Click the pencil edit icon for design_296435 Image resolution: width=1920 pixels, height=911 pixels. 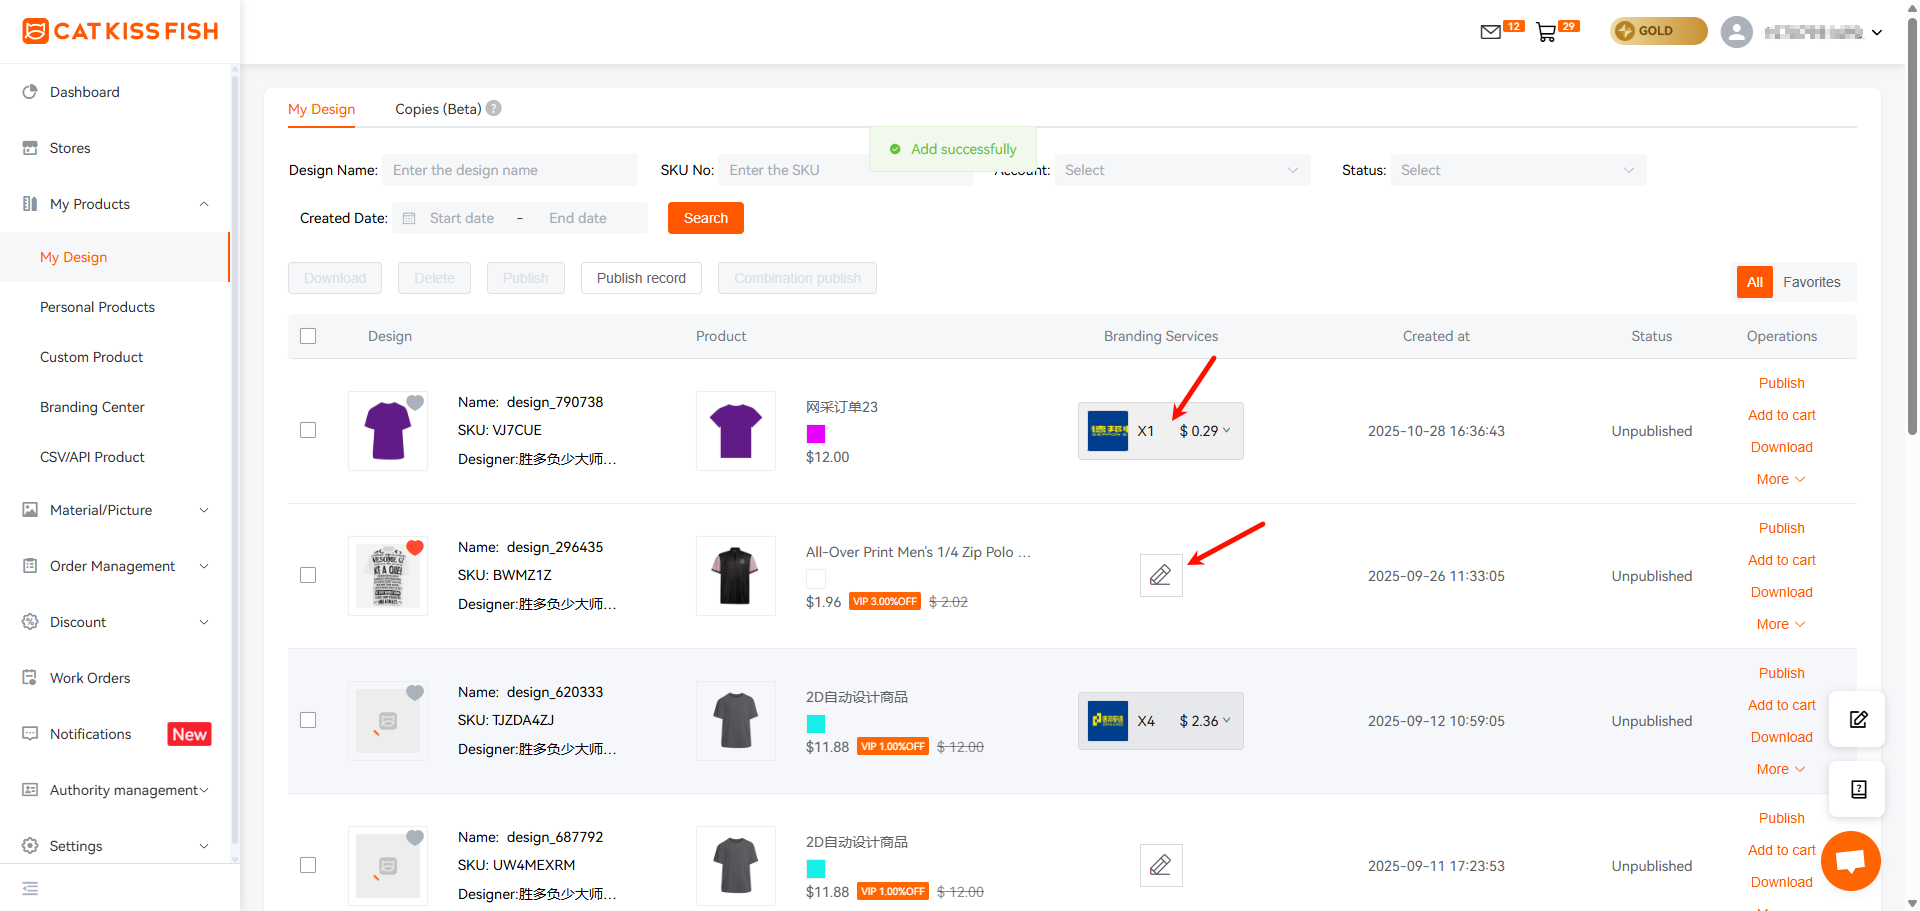pyautogui.click(x=1161, y=575)
